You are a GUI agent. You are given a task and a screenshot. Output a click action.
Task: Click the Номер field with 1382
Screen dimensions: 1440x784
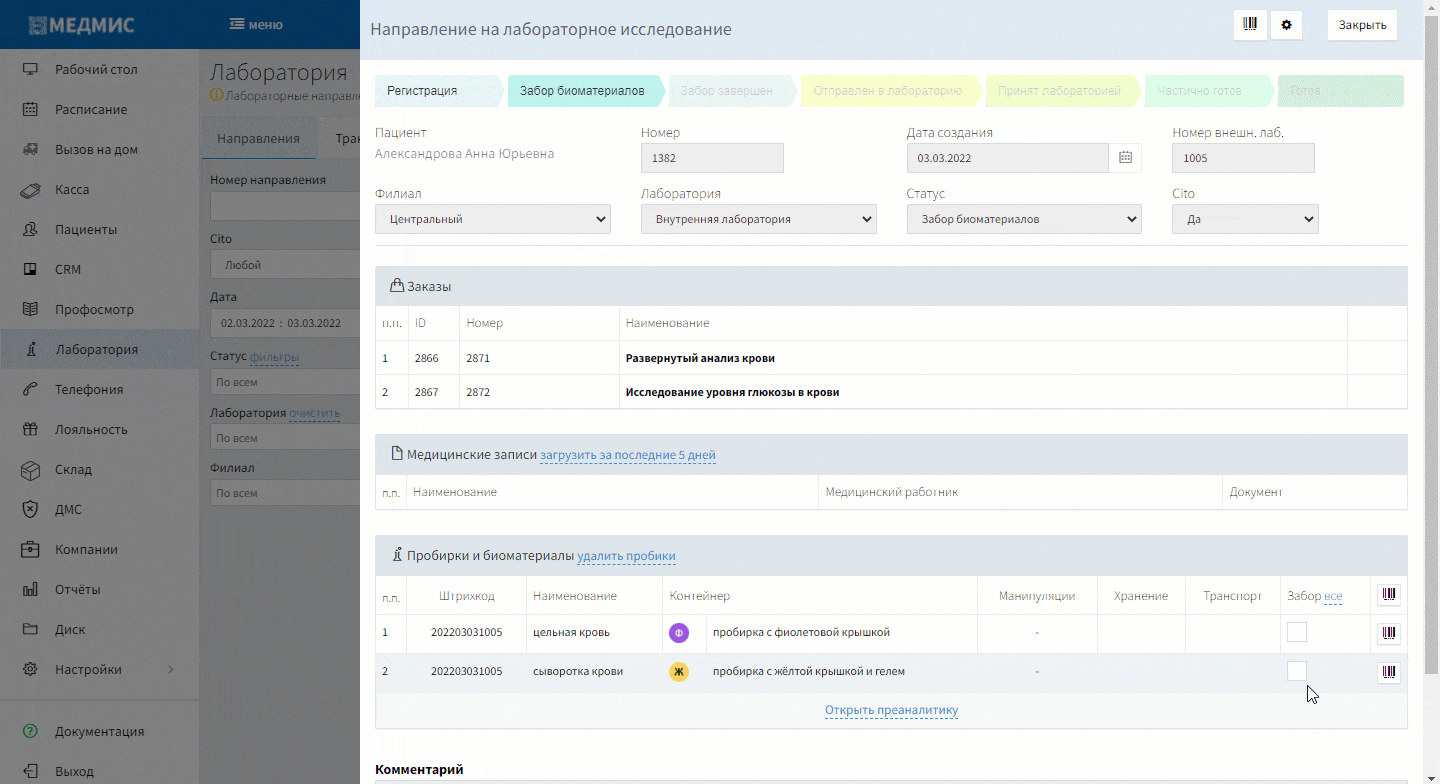(x=712, y=158)
